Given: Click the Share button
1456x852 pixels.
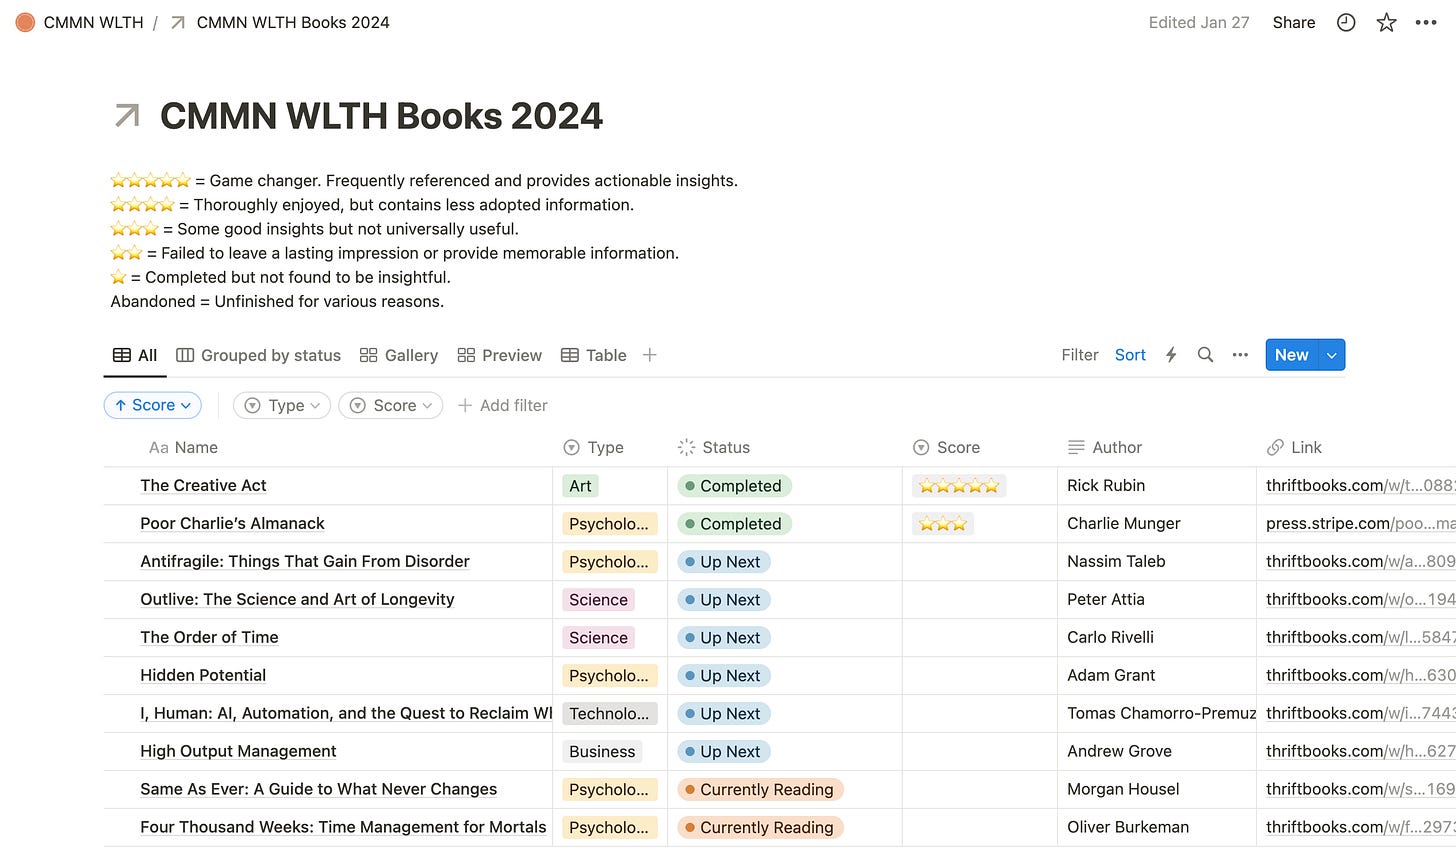Looking at the screenshot, I should (x=1294, y=22).
